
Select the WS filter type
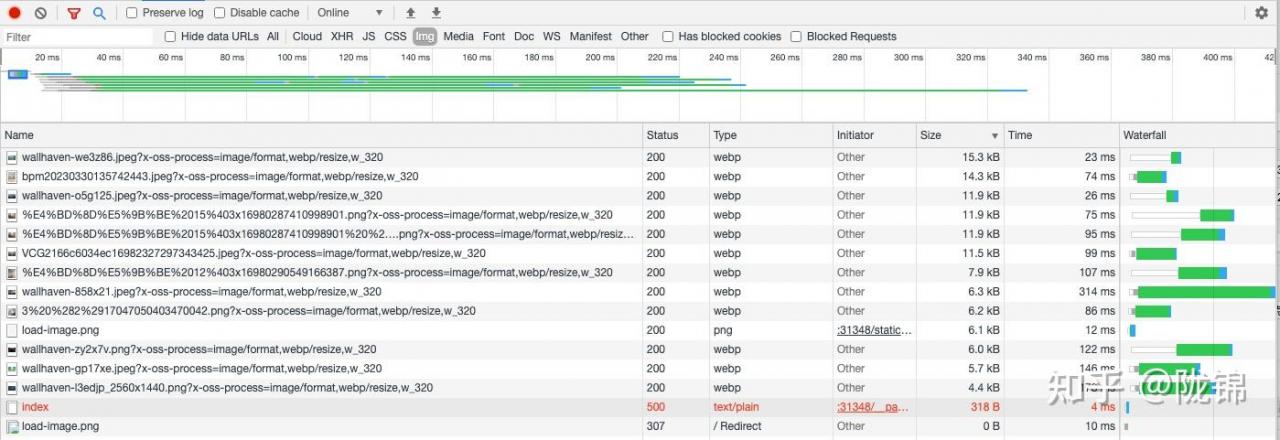[x=552, y=36]
